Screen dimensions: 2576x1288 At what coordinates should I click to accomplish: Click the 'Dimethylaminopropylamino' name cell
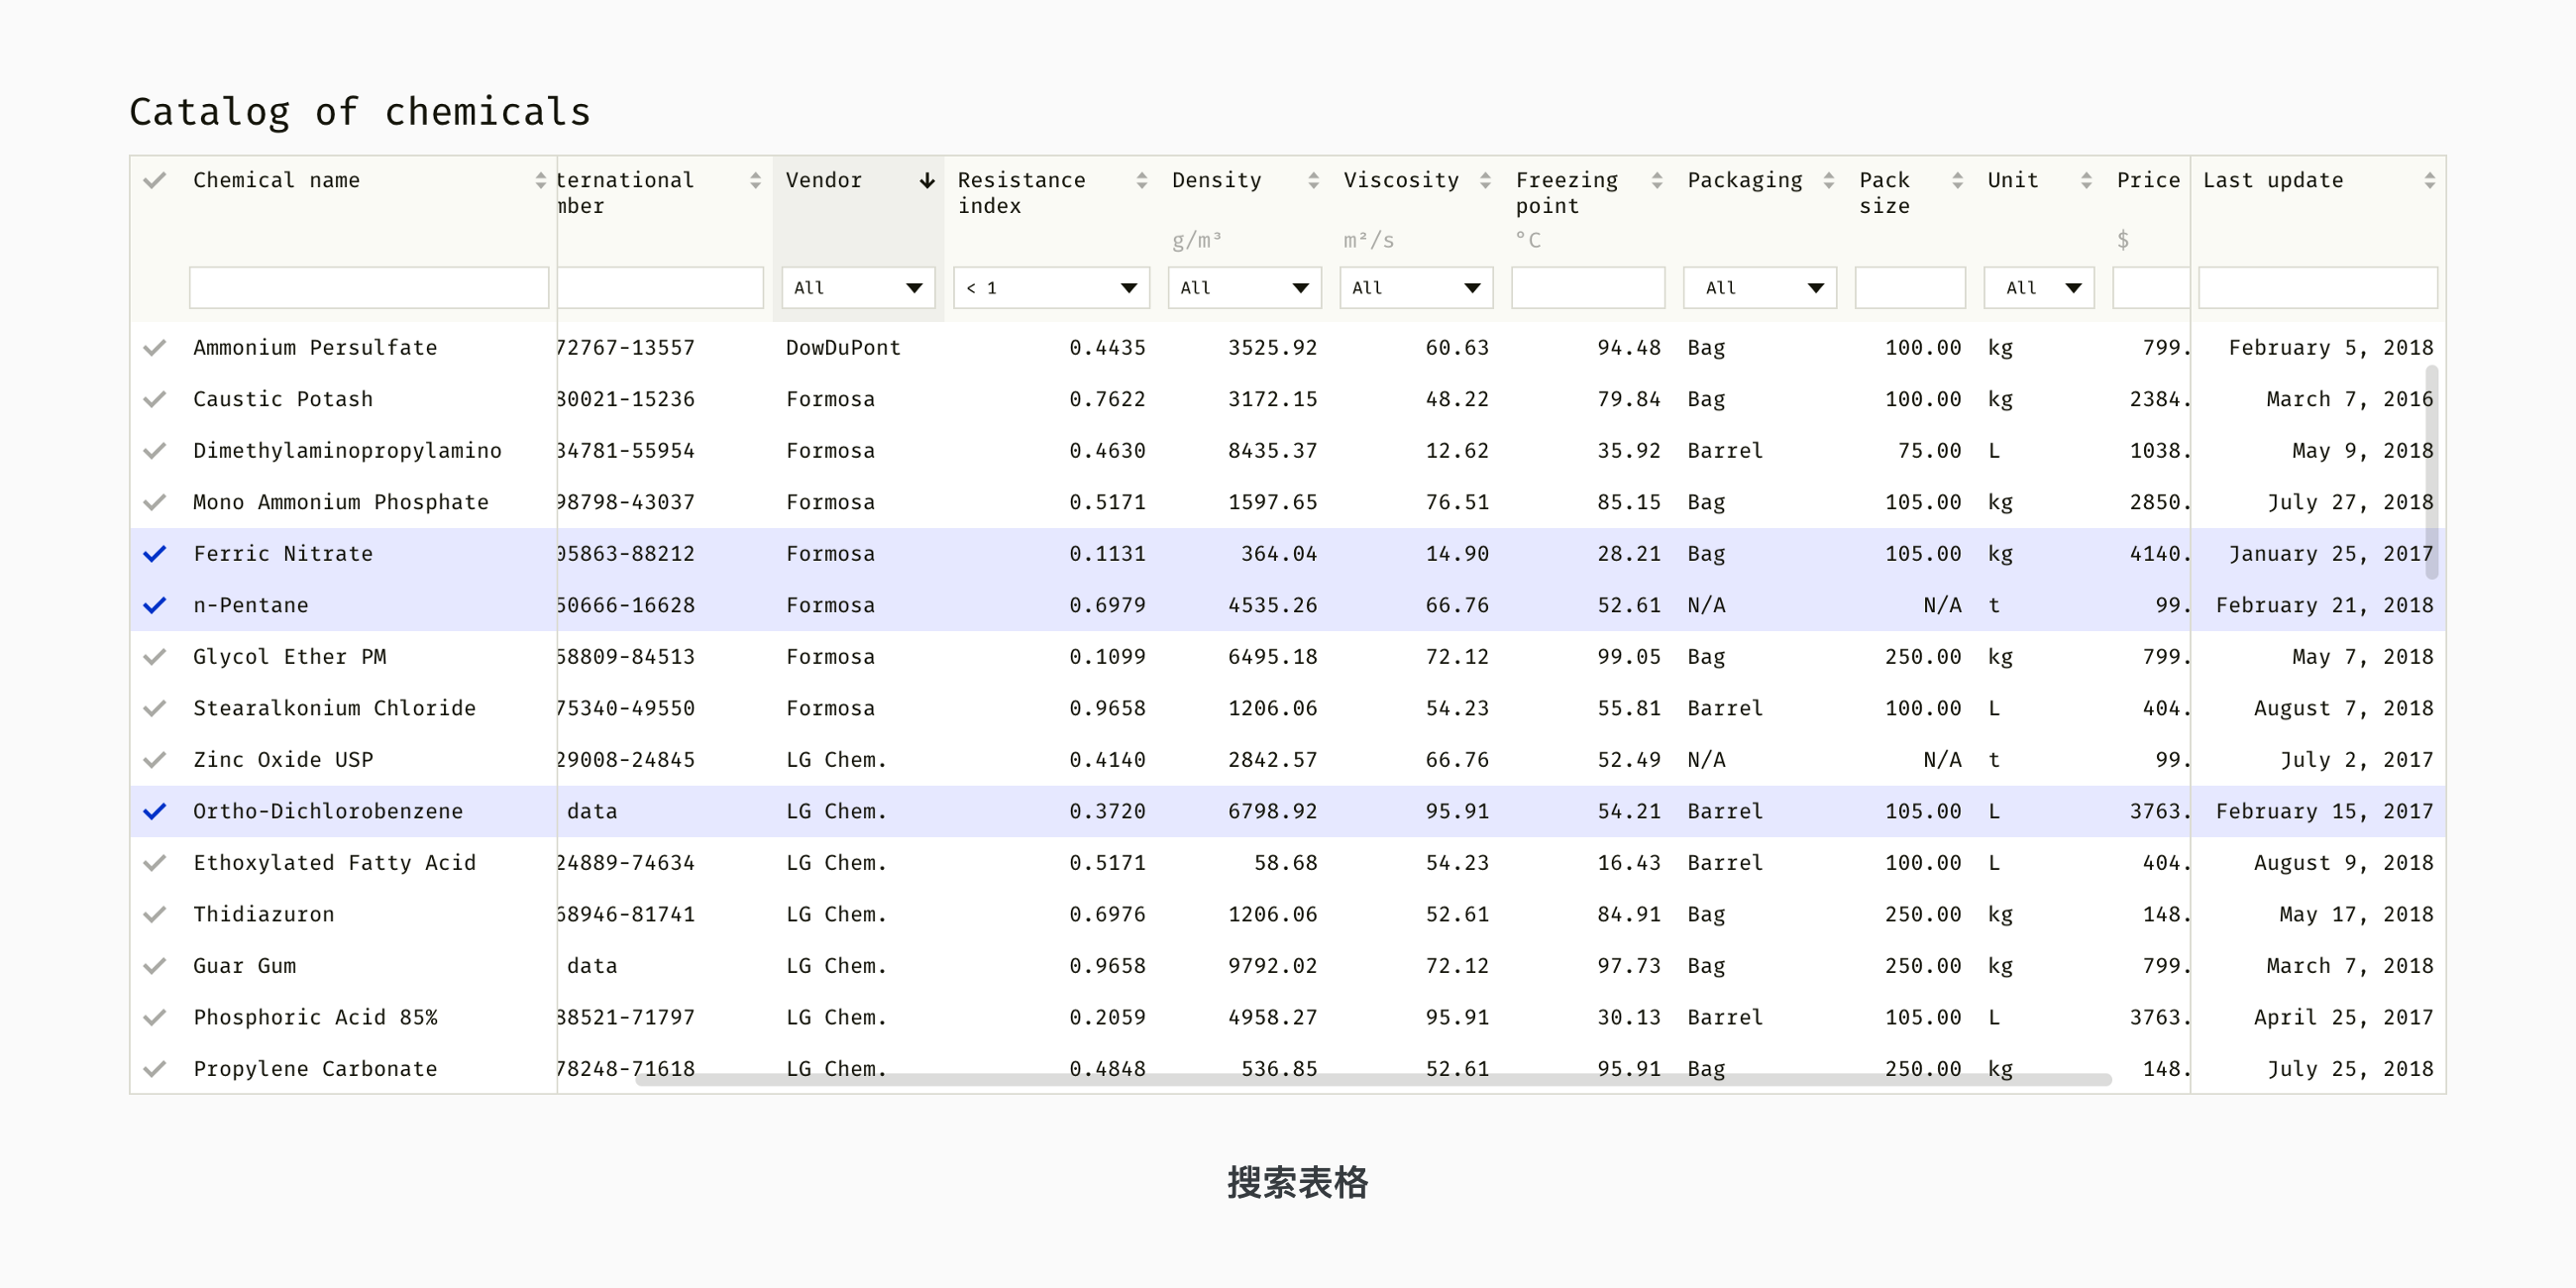(x=347, y=451)
